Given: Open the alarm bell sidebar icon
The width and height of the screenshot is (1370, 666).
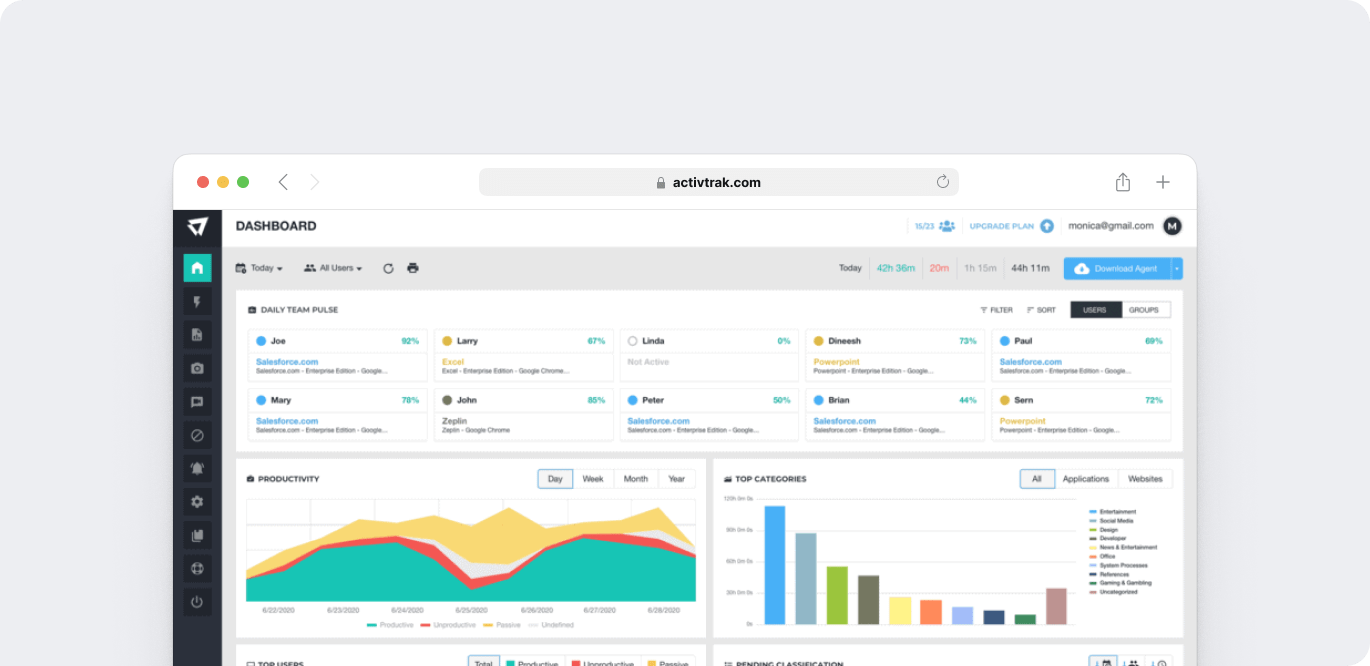Looking at the screenshot, I should [197, 468].
